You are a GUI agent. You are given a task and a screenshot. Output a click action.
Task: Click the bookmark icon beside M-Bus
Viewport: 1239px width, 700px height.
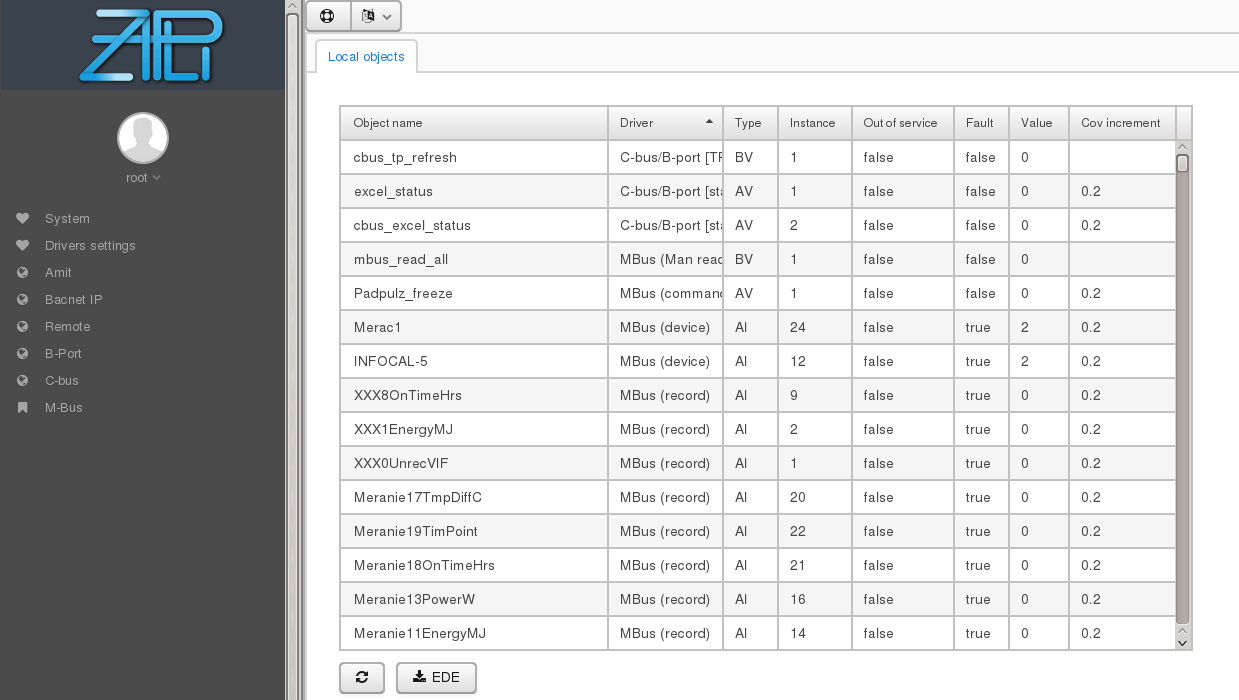pos(23,408)
